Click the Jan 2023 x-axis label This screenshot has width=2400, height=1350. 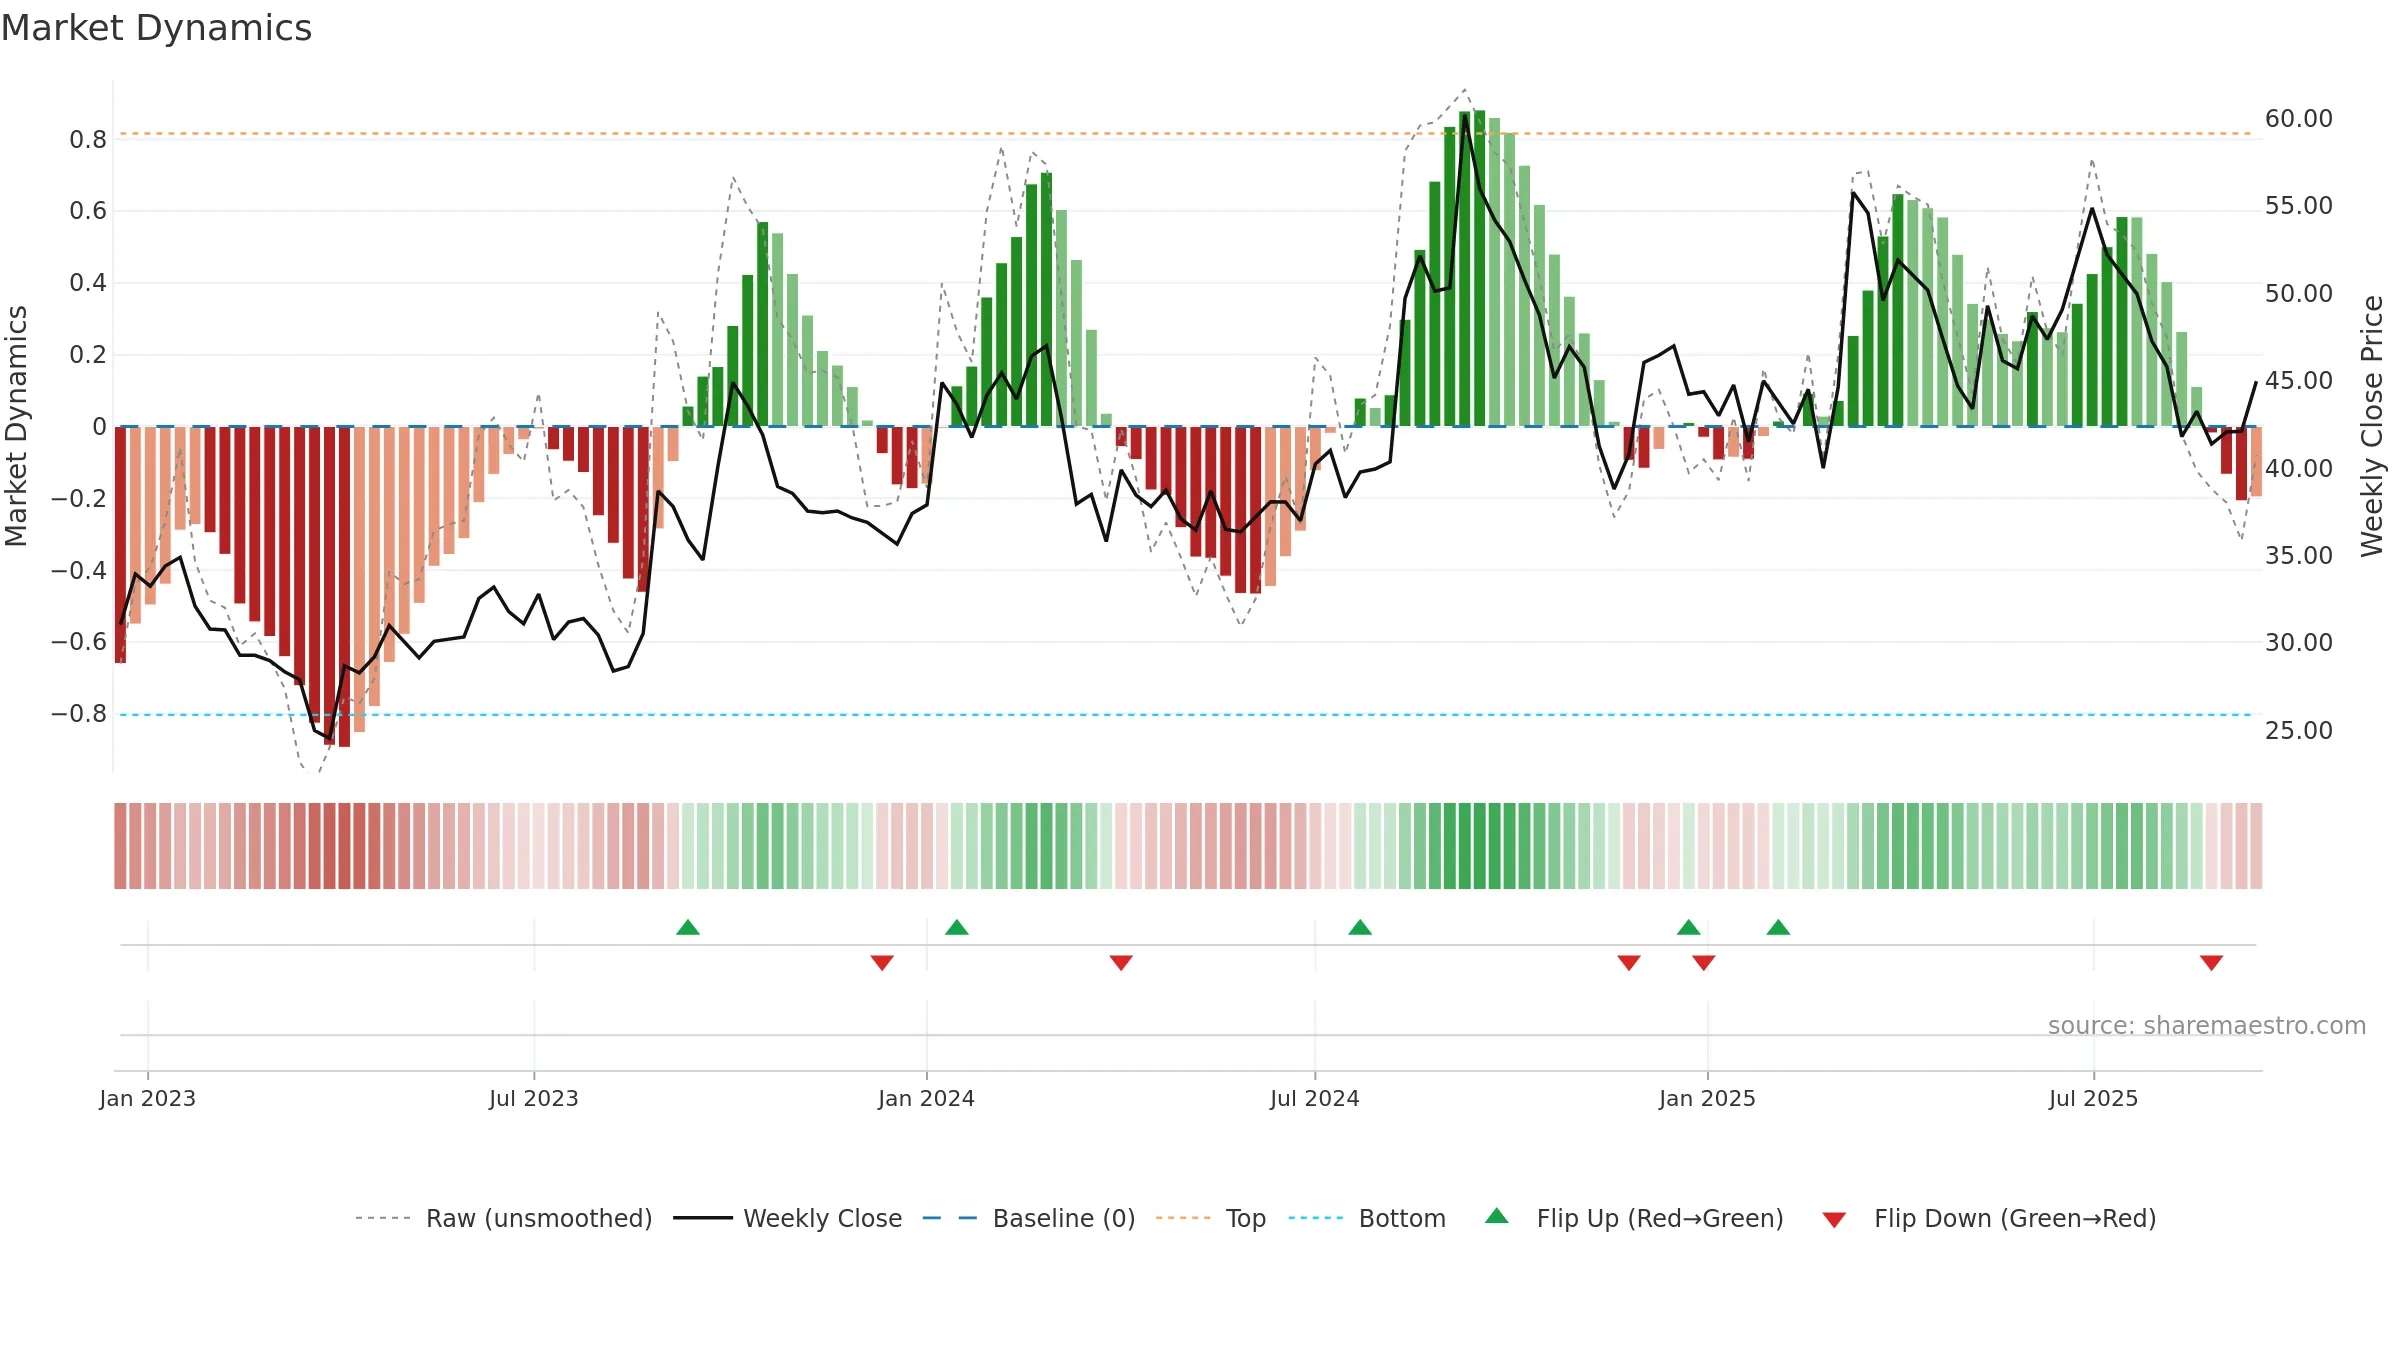[148, 1098]
